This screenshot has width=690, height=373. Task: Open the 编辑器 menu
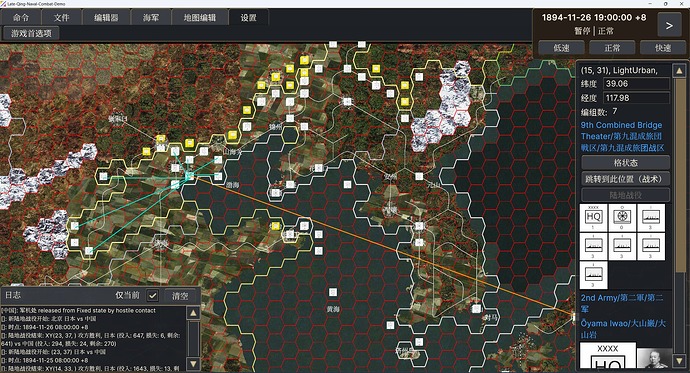click(x=106, y=18)
